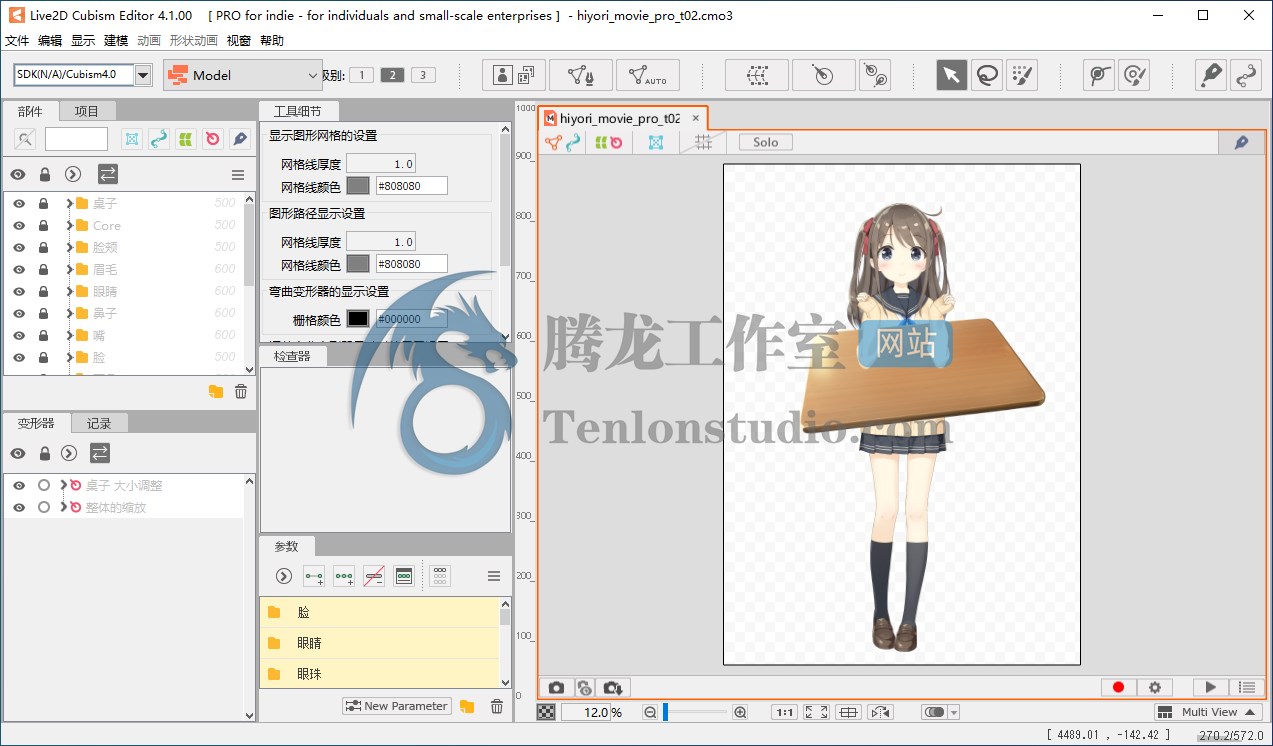Expand the 脸颊 folder
This screenshot has width=1273, height=746.
pos(70,247)
